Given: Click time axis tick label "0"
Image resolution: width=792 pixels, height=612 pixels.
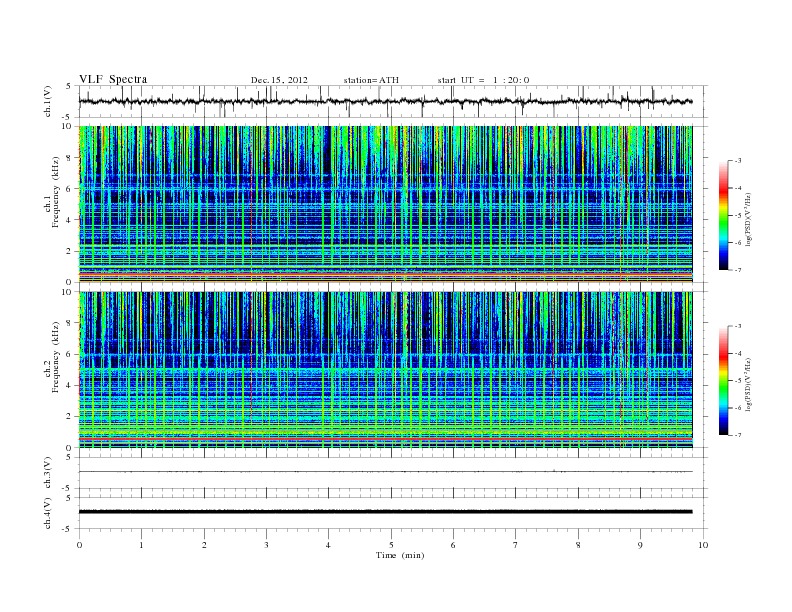Looking at the screenshot, I should pos(79,545).
